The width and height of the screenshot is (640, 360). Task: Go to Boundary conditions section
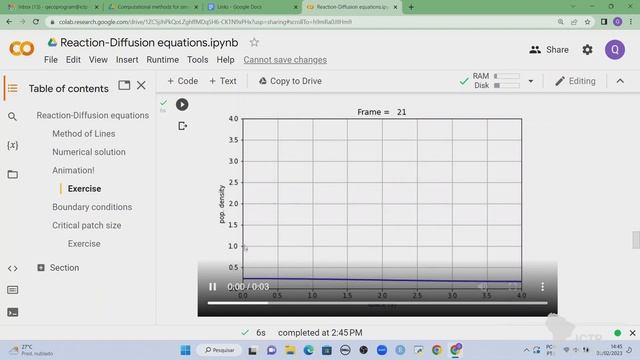click(92, 207)
